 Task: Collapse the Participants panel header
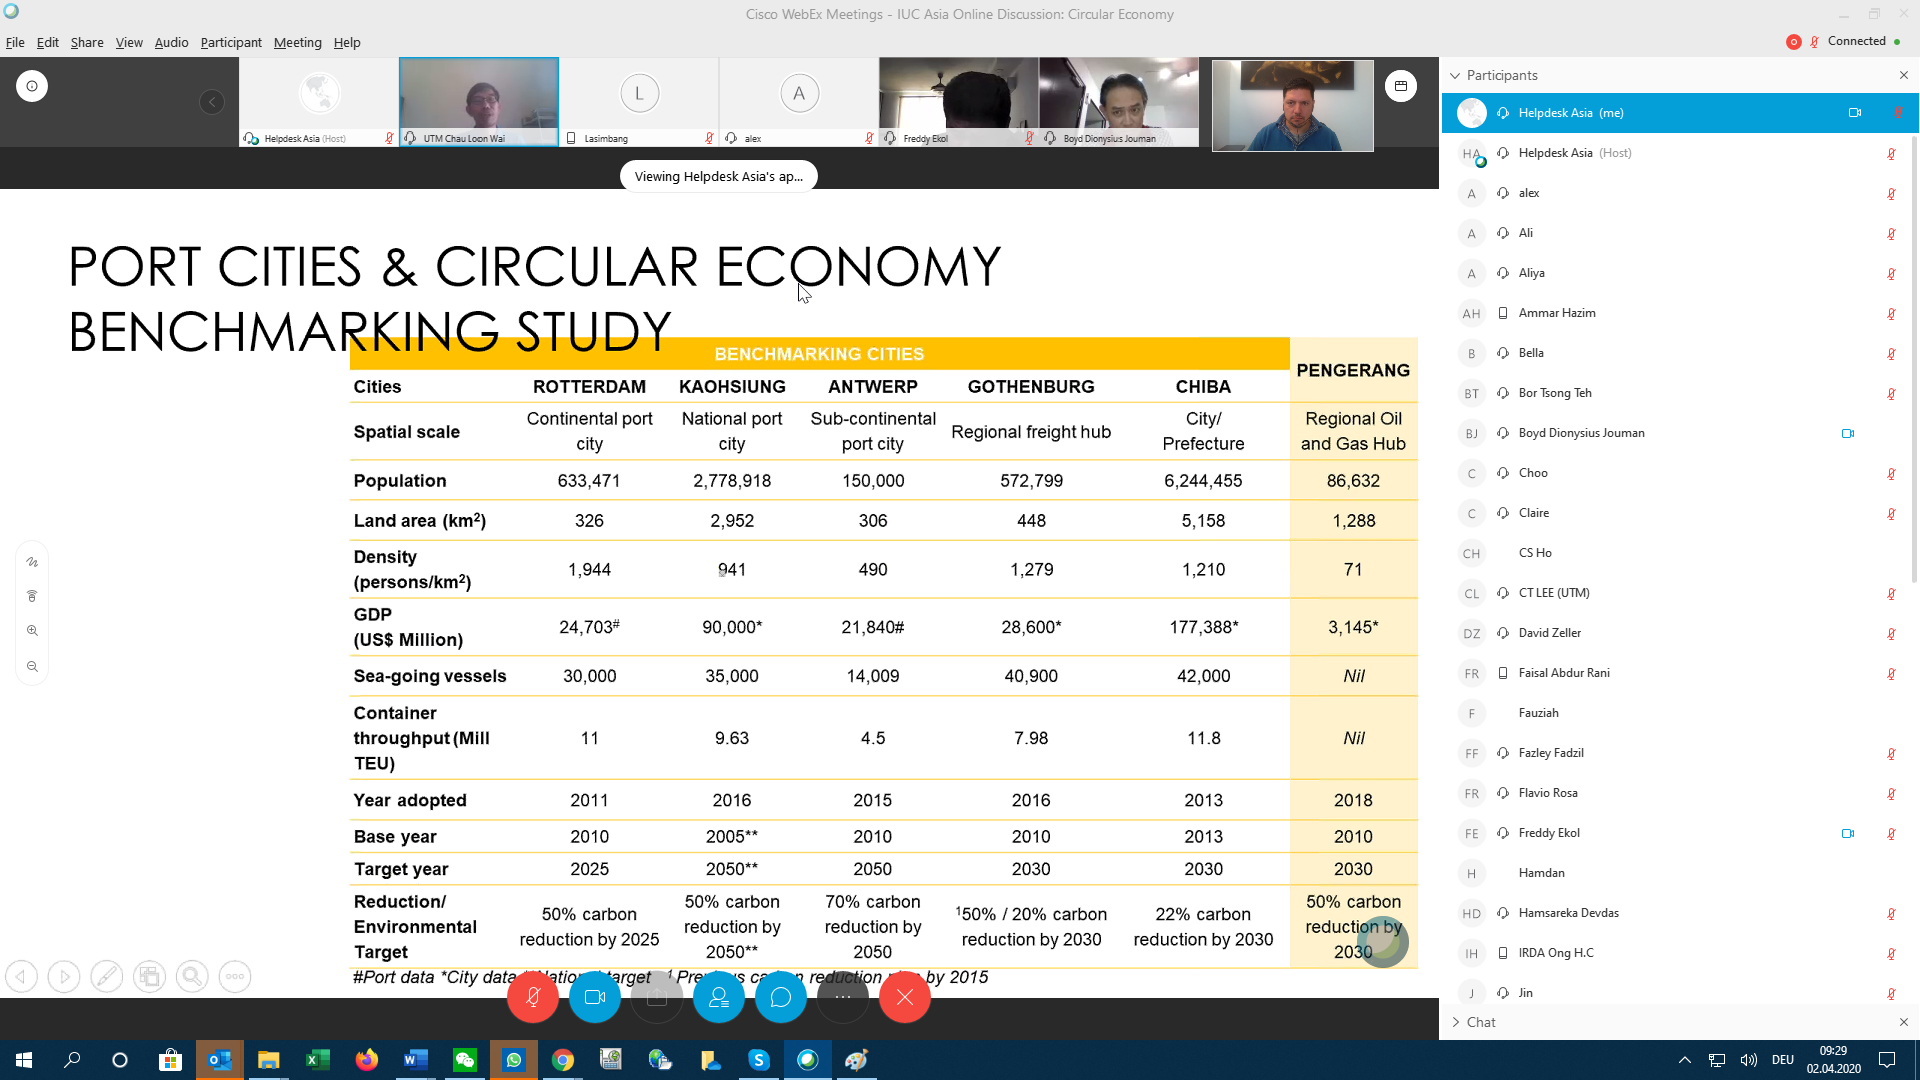pyautogui.click(x=1455, y=75)
